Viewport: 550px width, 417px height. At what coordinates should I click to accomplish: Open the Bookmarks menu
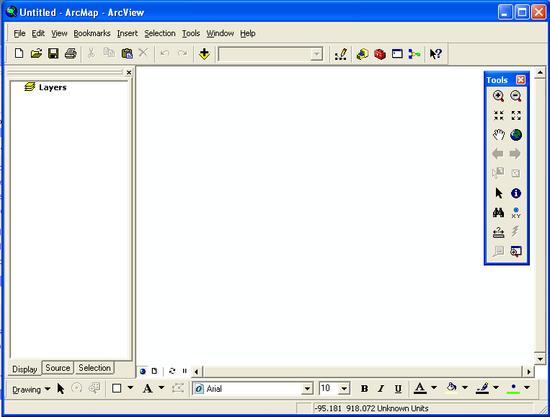tap(92, 33)
